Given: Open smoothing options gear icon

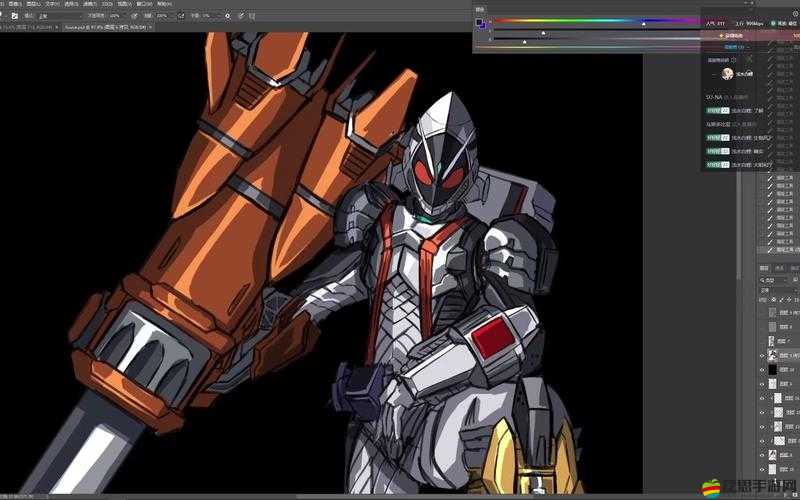Looking at the screenshot, I should [x=228, y=16].
